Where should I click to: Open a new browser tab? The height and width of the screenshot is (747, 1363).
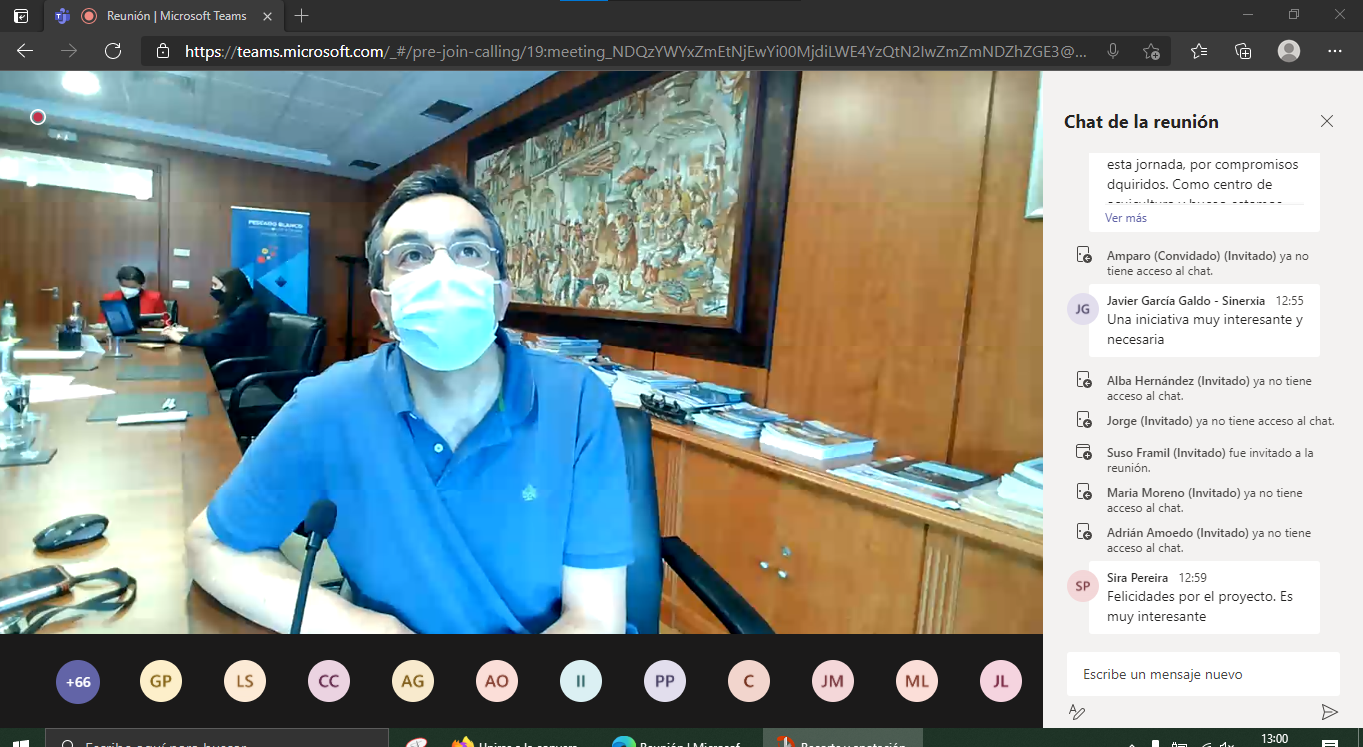coord(302,16)
